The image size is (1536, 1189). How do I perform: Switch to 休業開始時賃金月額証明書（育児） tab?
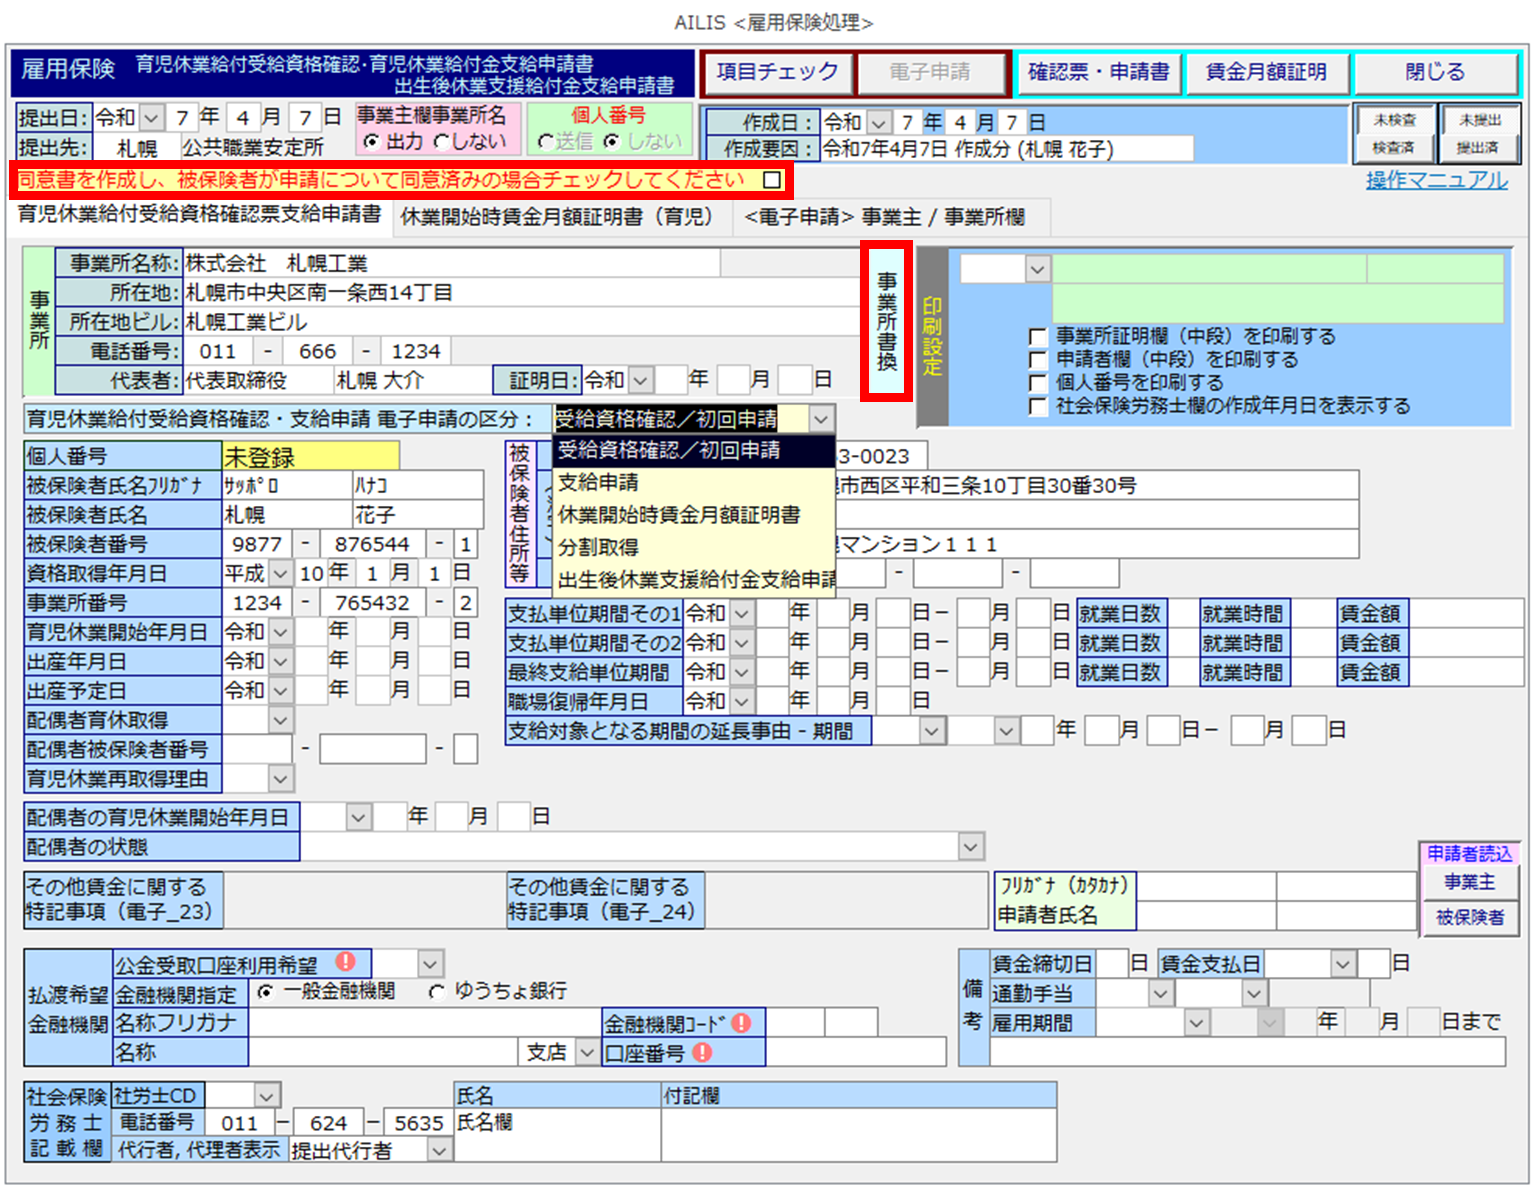pyautogui.click(x=556, y=217)
